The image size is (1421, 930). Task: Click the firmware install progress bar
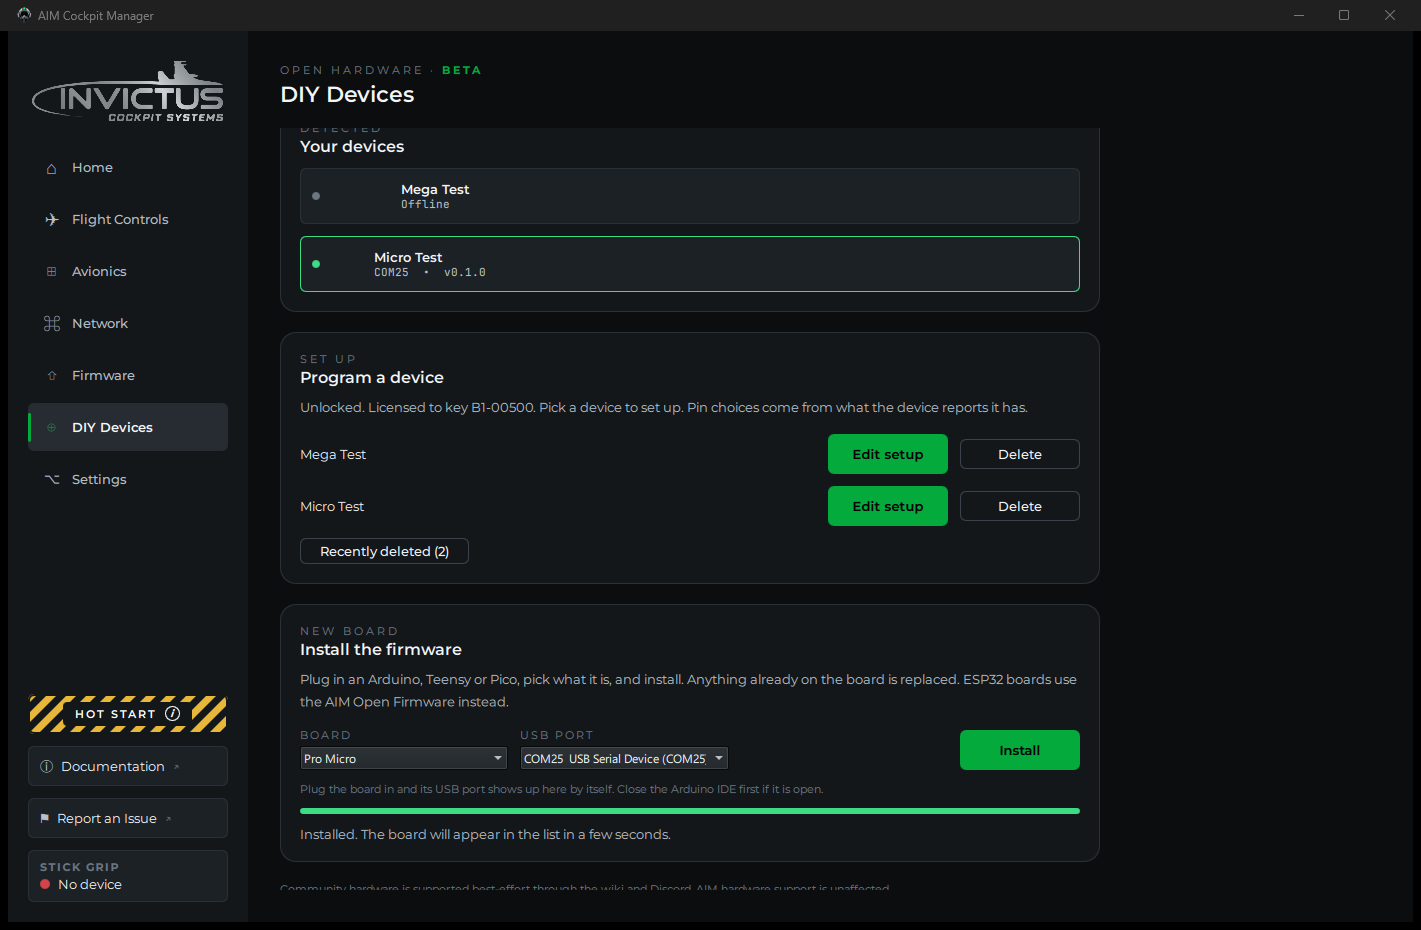(x=690, y=811)
